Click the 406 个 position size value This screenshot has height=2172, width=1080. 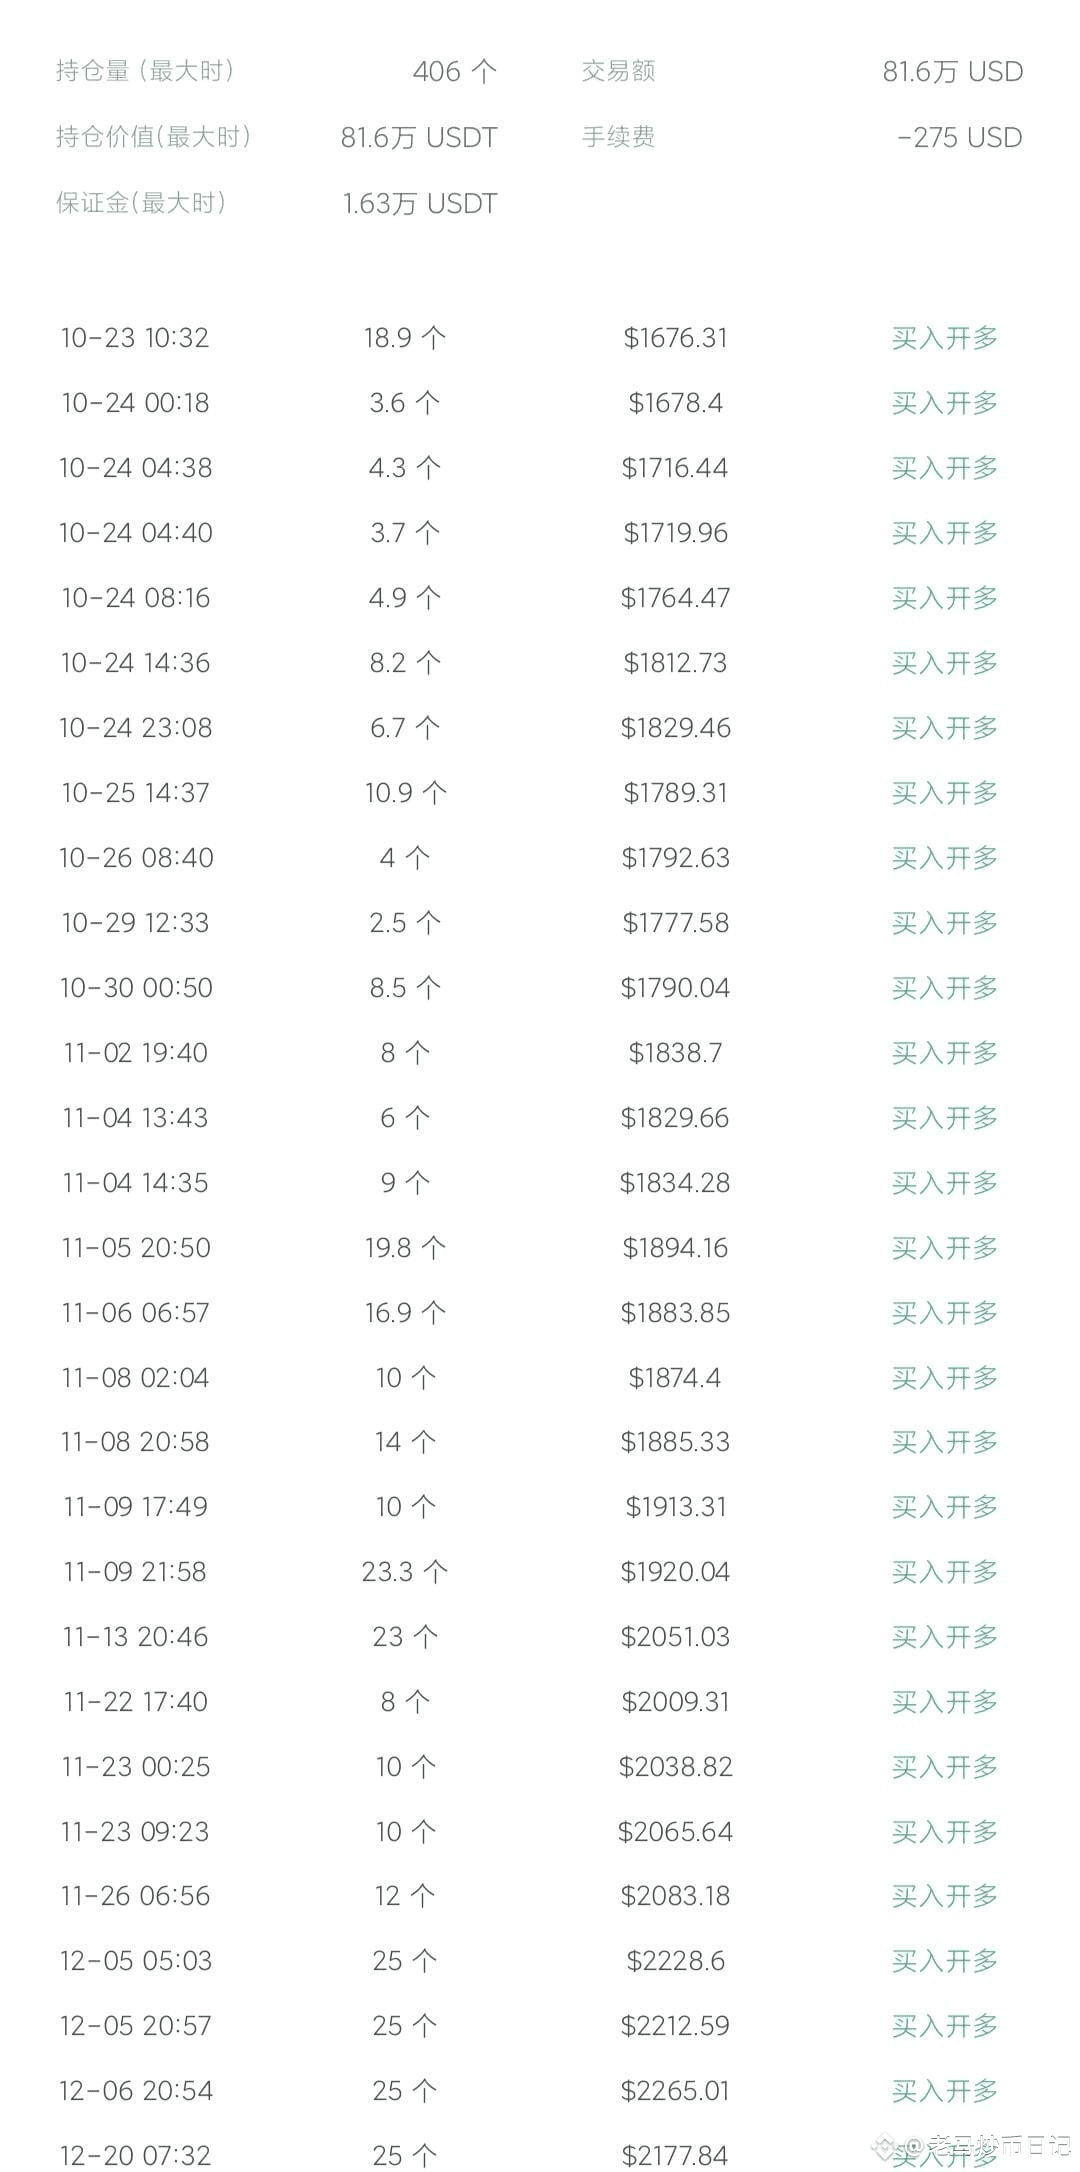454,72
